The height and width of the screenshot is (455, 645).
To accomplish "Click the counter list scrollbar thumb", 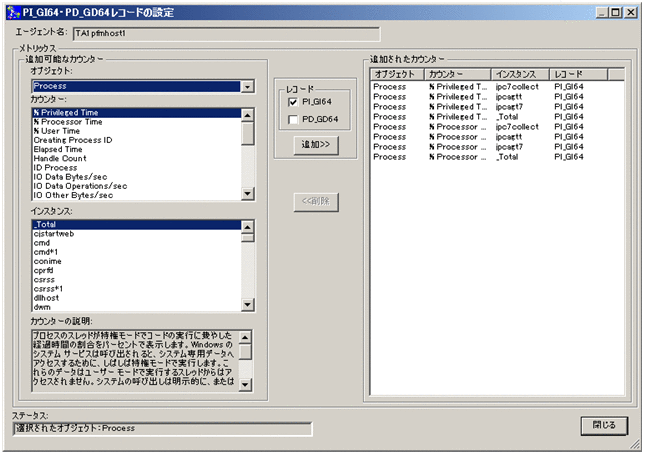I will pos(247,133).
